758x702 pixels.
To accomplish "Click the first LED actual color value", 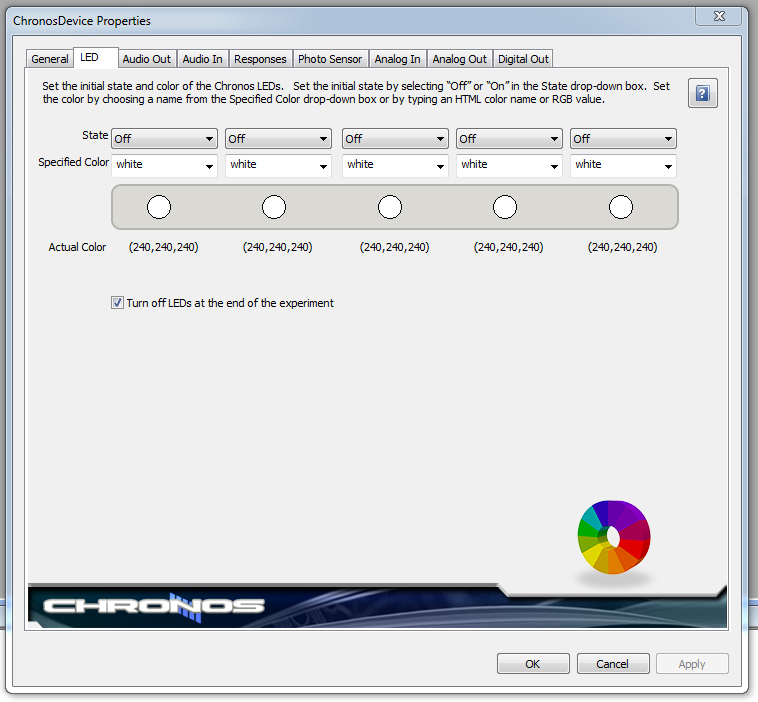I will coord(163,247).
